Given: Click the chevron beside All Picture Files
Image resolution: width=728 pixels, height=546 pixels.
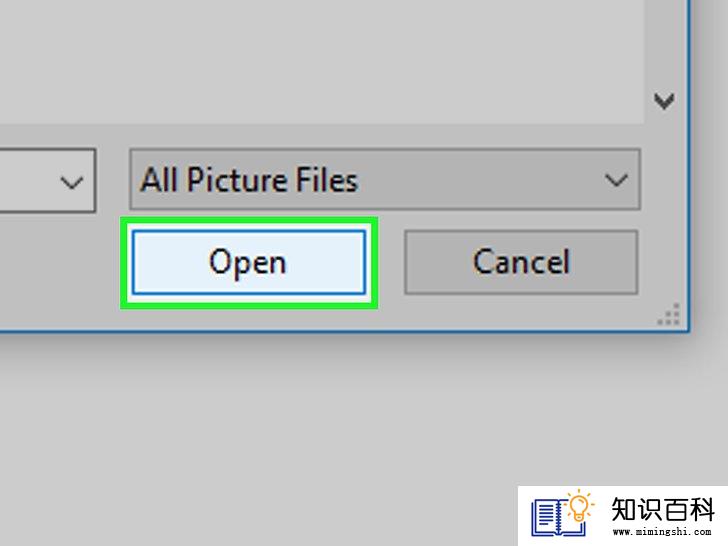Looking at the screenshot, I should (x=617, y=180).
